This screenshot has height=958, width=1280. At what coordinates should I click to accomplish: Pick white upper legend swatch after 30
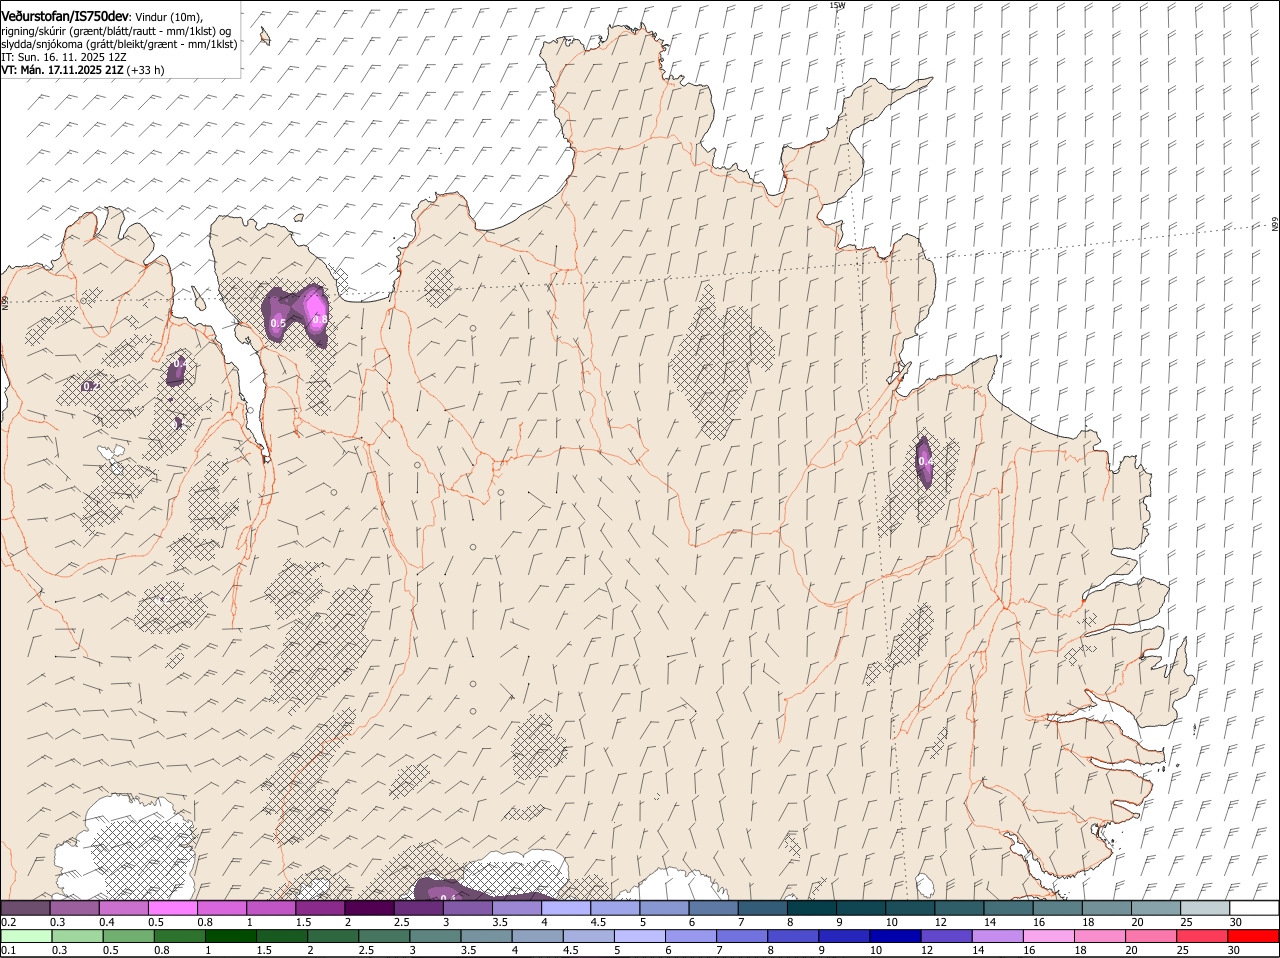point(1253,907)
